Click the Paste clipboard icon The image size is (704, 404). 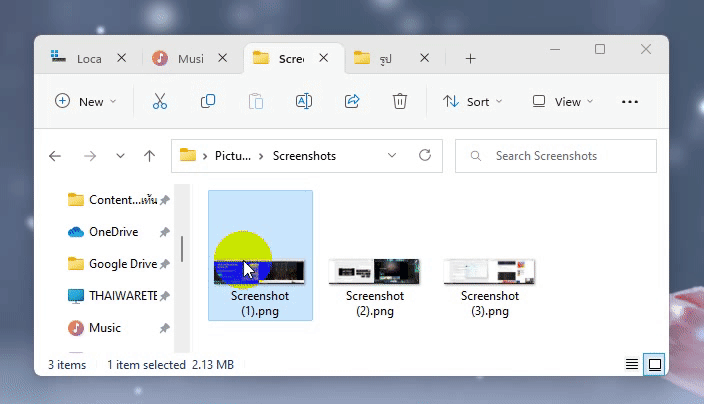coord(256,101)
